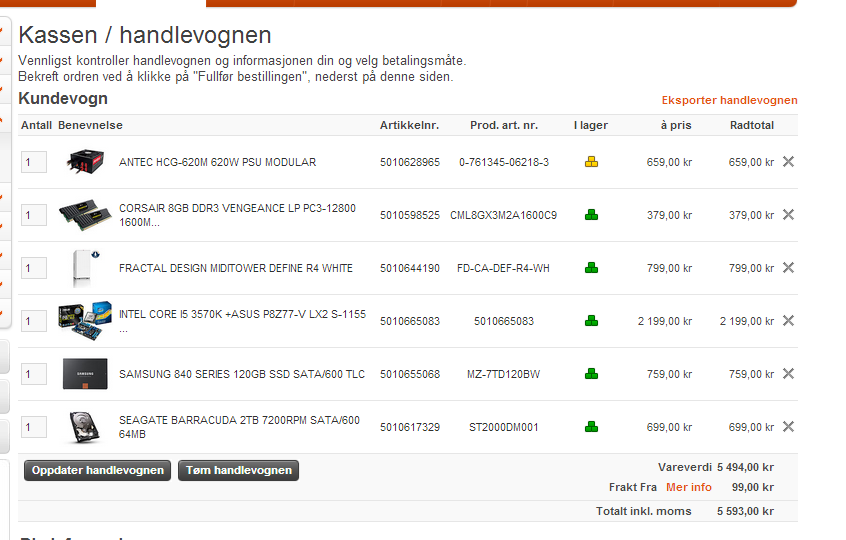The height and width of the screenshot is (540, 846).
Task: Click total amount 5 593,00 kr
Action: coord(745,511)
